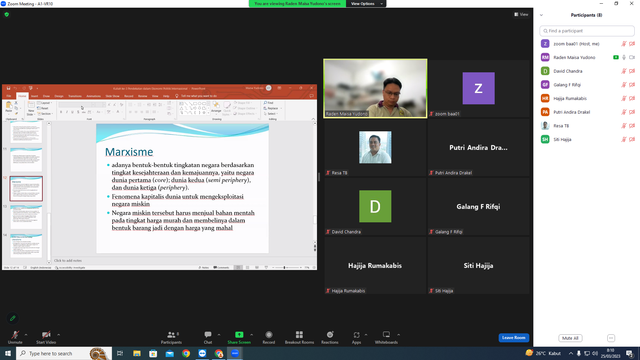Open the Participants panel icon
This screenshot has height=360, width=640.
[171, 335]
